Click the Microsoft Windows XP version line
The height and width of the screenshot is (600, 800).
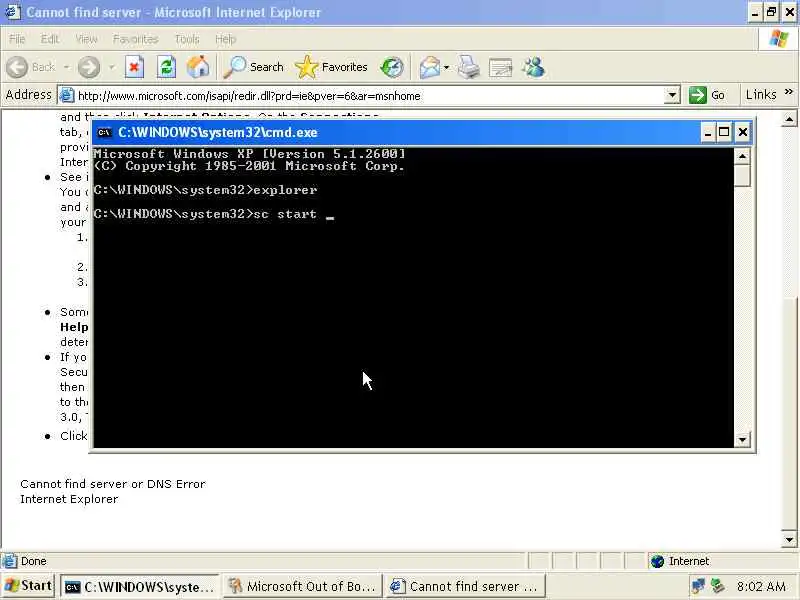point(249,154)
